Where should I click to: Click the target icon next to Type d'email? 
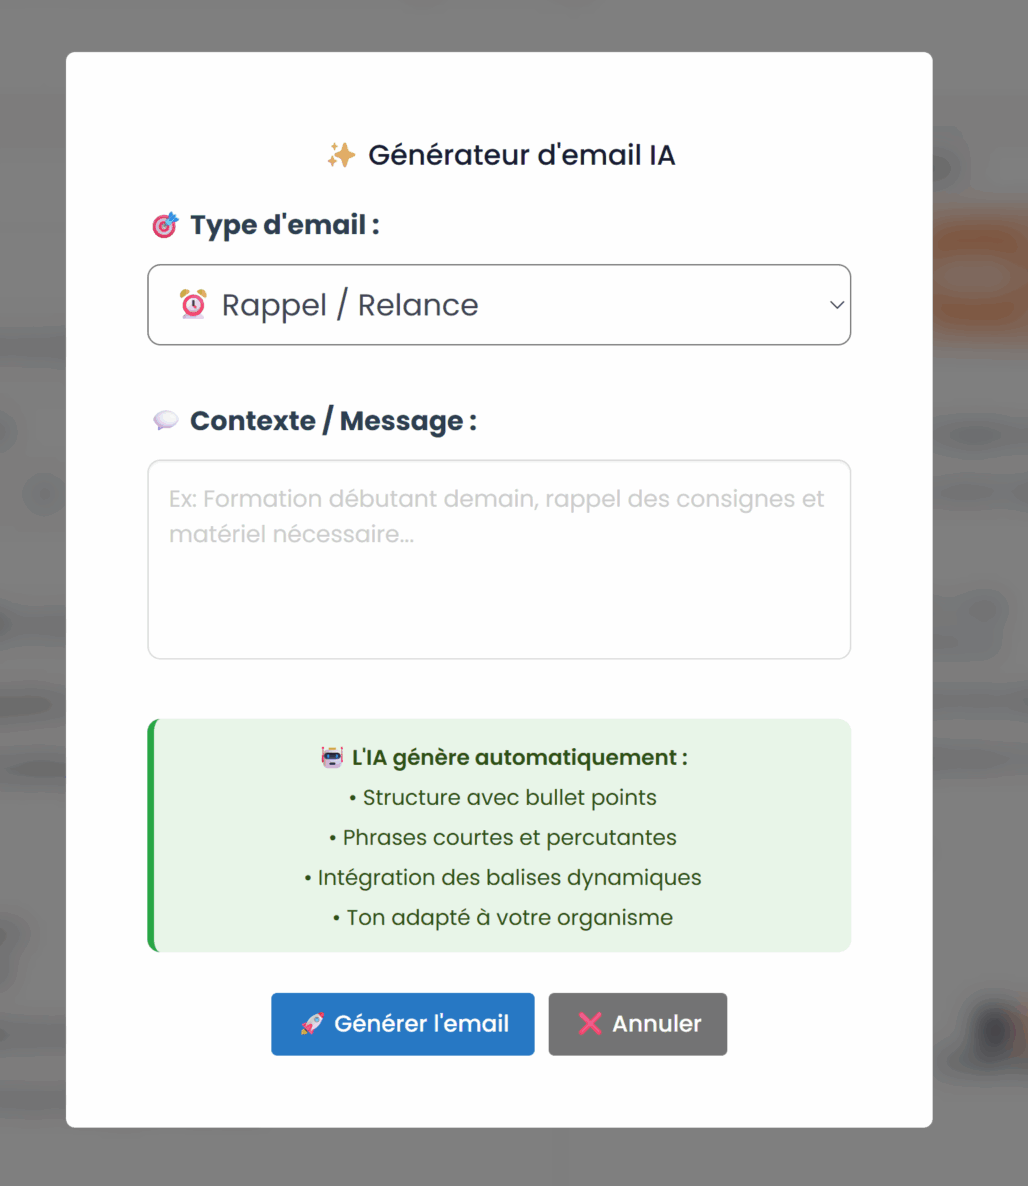(165, 225)
